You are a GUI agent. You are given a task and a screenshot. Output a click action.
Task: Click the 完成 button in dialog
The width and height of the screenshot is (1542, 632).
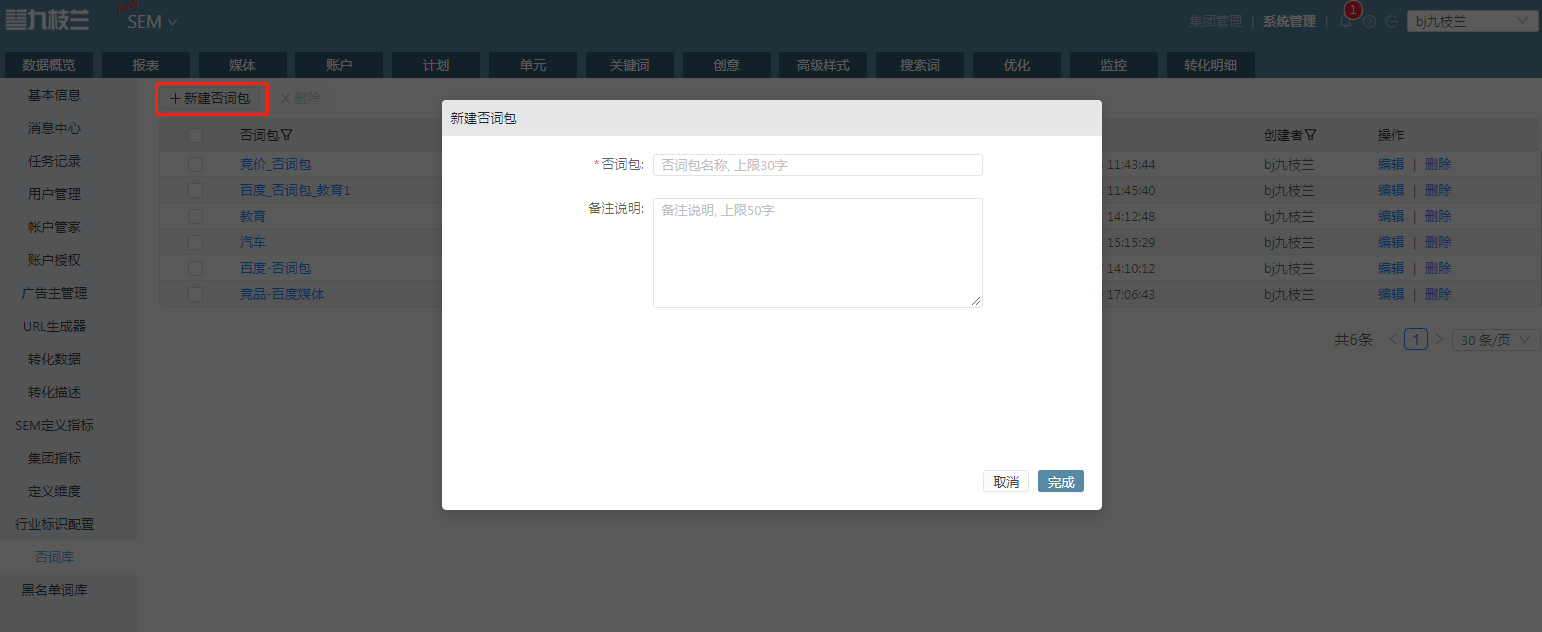[1061, 482]
